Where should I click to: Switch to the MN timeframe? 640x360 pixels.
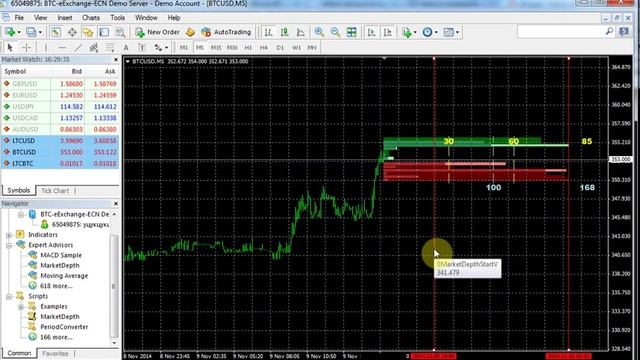coord(312,48)
